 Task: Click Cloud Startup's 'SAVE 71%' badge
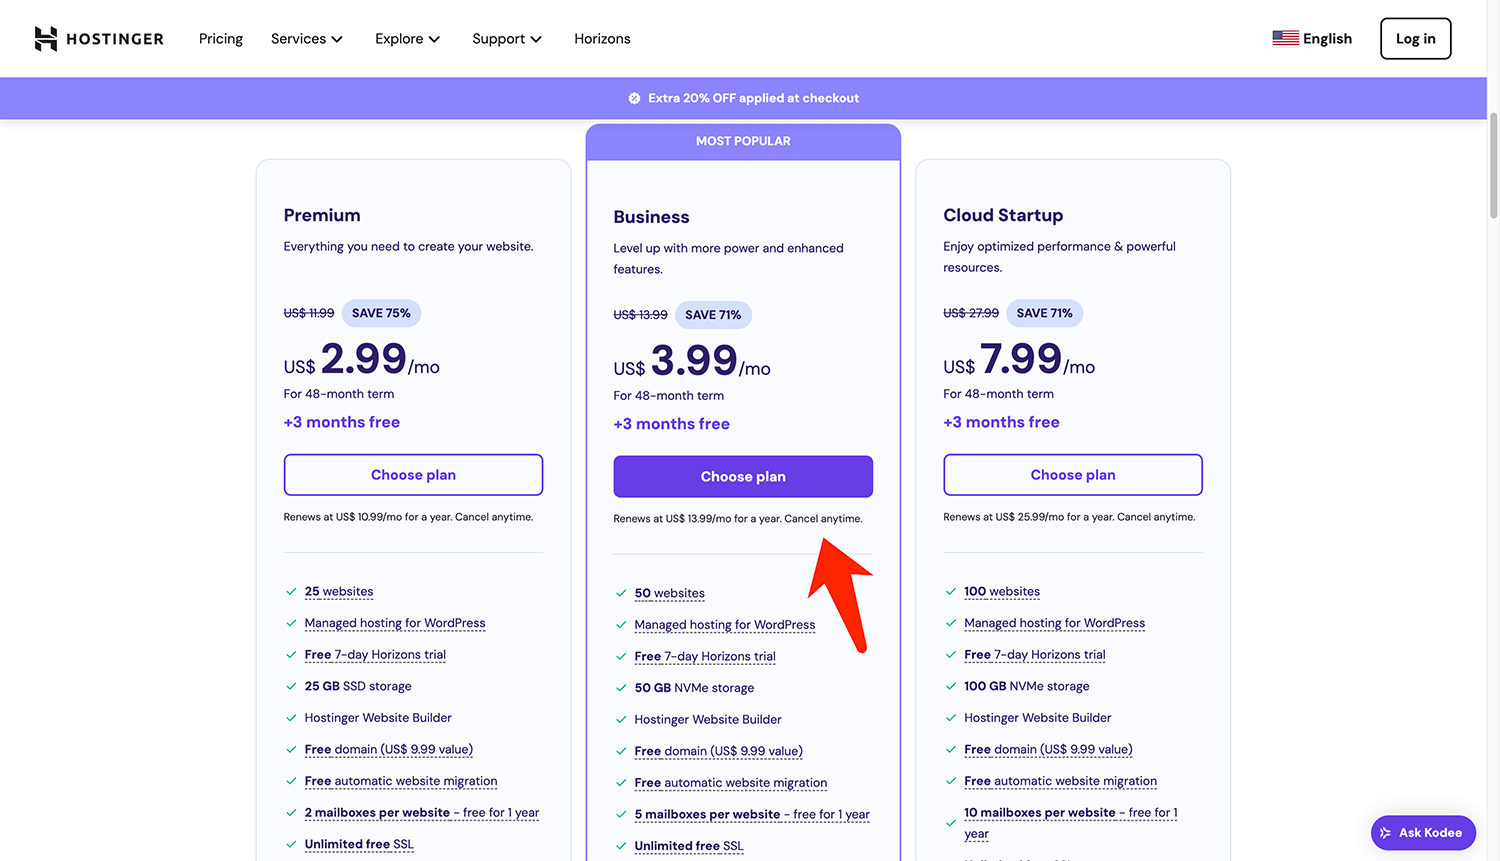[1044, 313]
